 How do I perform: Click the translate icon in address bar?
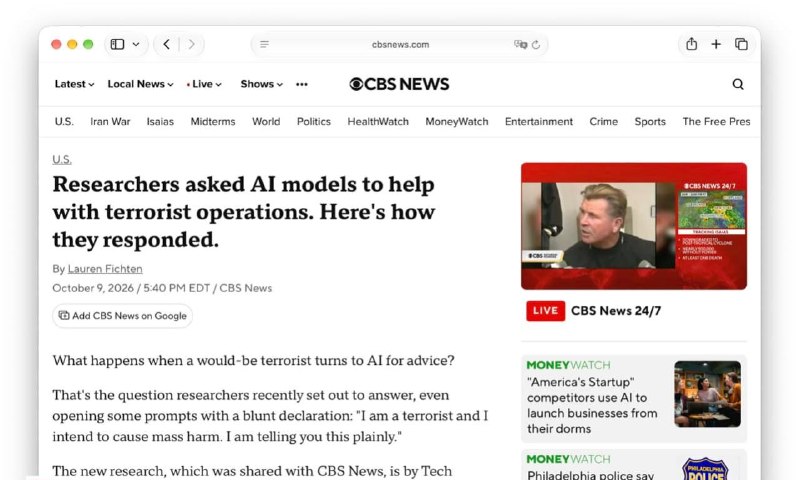(520, 44)
